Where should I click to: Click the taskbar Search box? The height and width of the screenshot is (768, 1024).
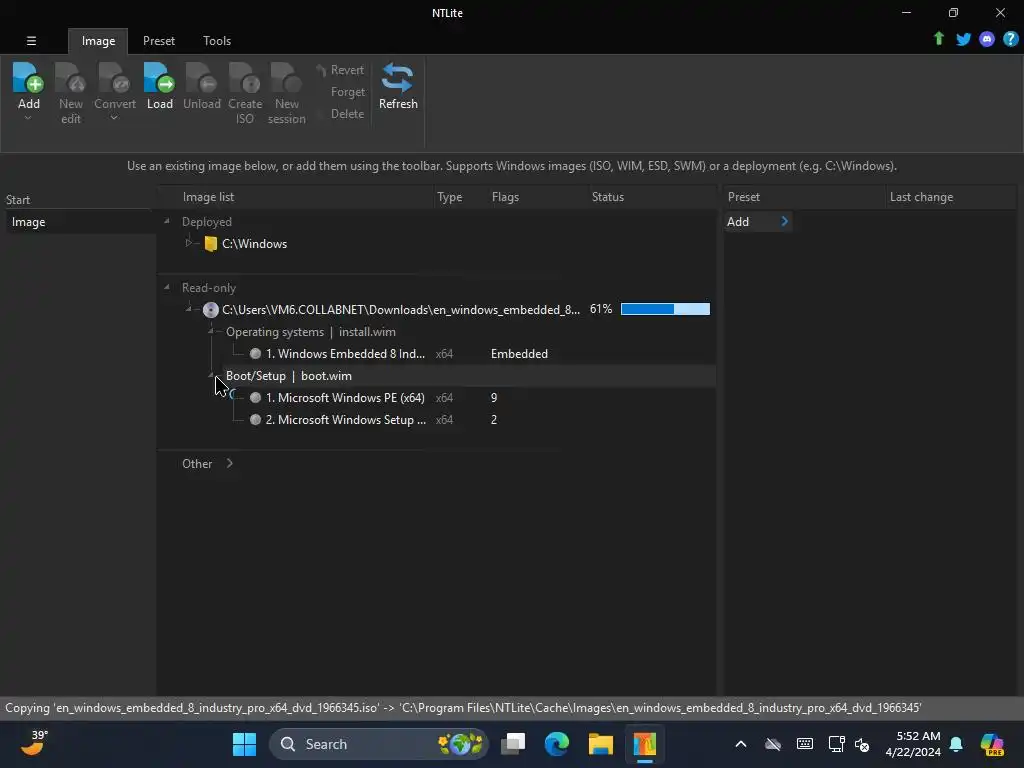tap(379, 744)
